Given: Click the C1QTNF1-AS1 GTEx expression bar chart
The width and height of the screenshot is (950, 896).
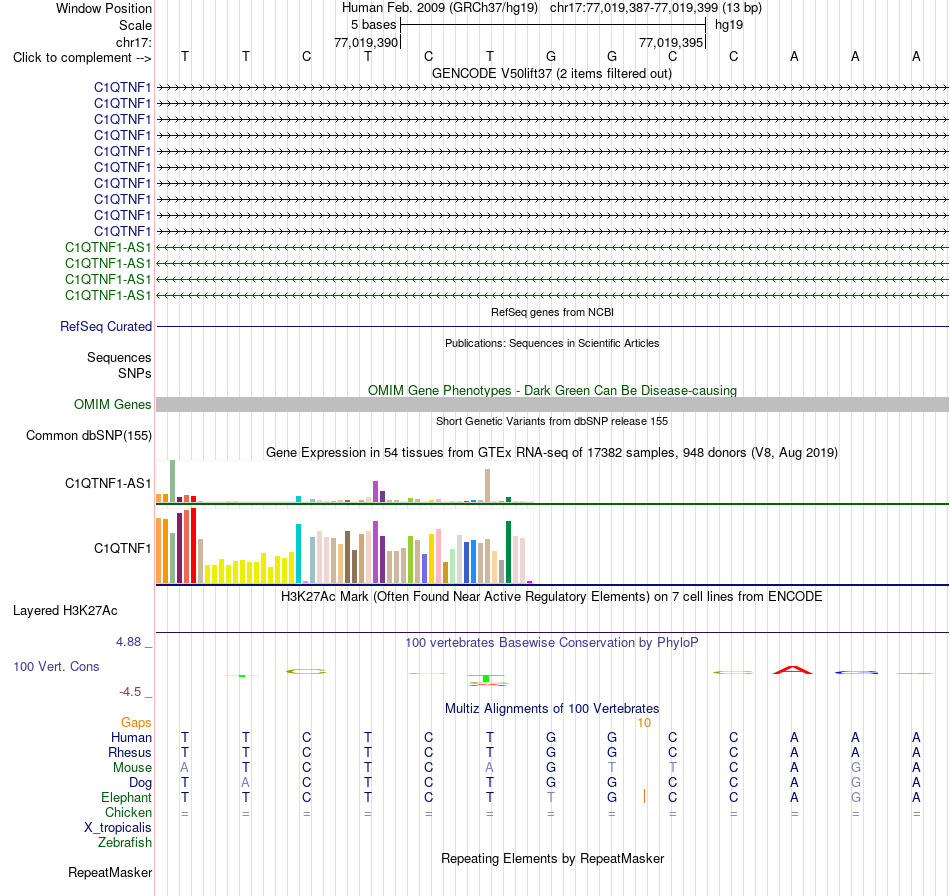Looking at the screenshot, I should point(344,482).
